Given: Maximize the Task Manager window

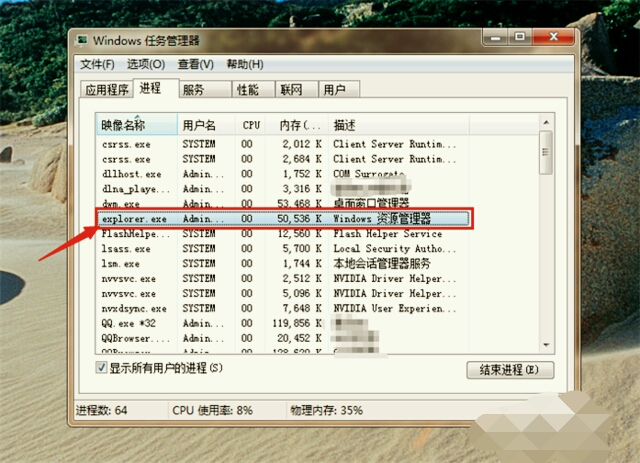Looking at the screenshot, I should pos(520,38).
